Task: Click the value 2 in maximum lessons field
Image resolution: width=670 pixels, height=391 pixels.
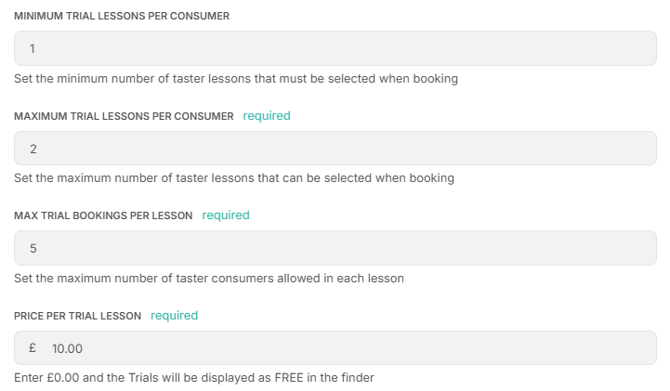Action: coord(33,149)
